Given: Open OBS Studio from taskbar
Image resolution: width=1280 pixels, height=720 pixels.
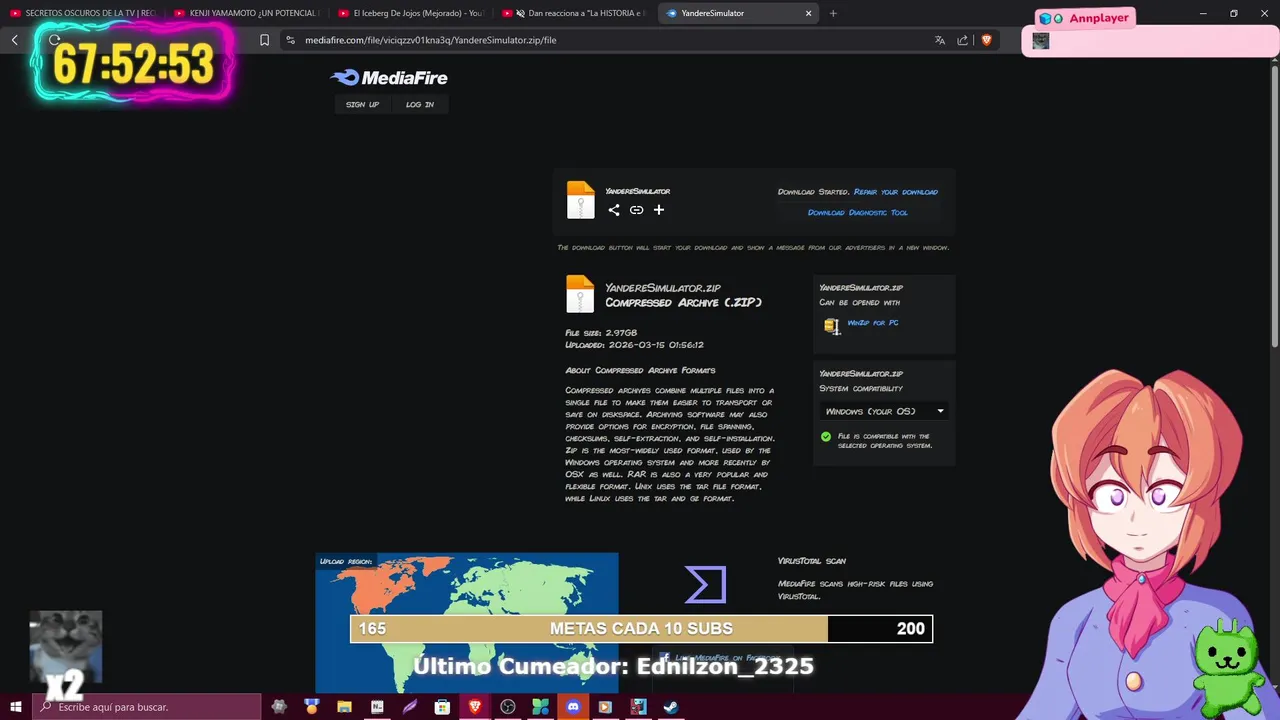Looking at the screenshot, I should tap(508, 707).
